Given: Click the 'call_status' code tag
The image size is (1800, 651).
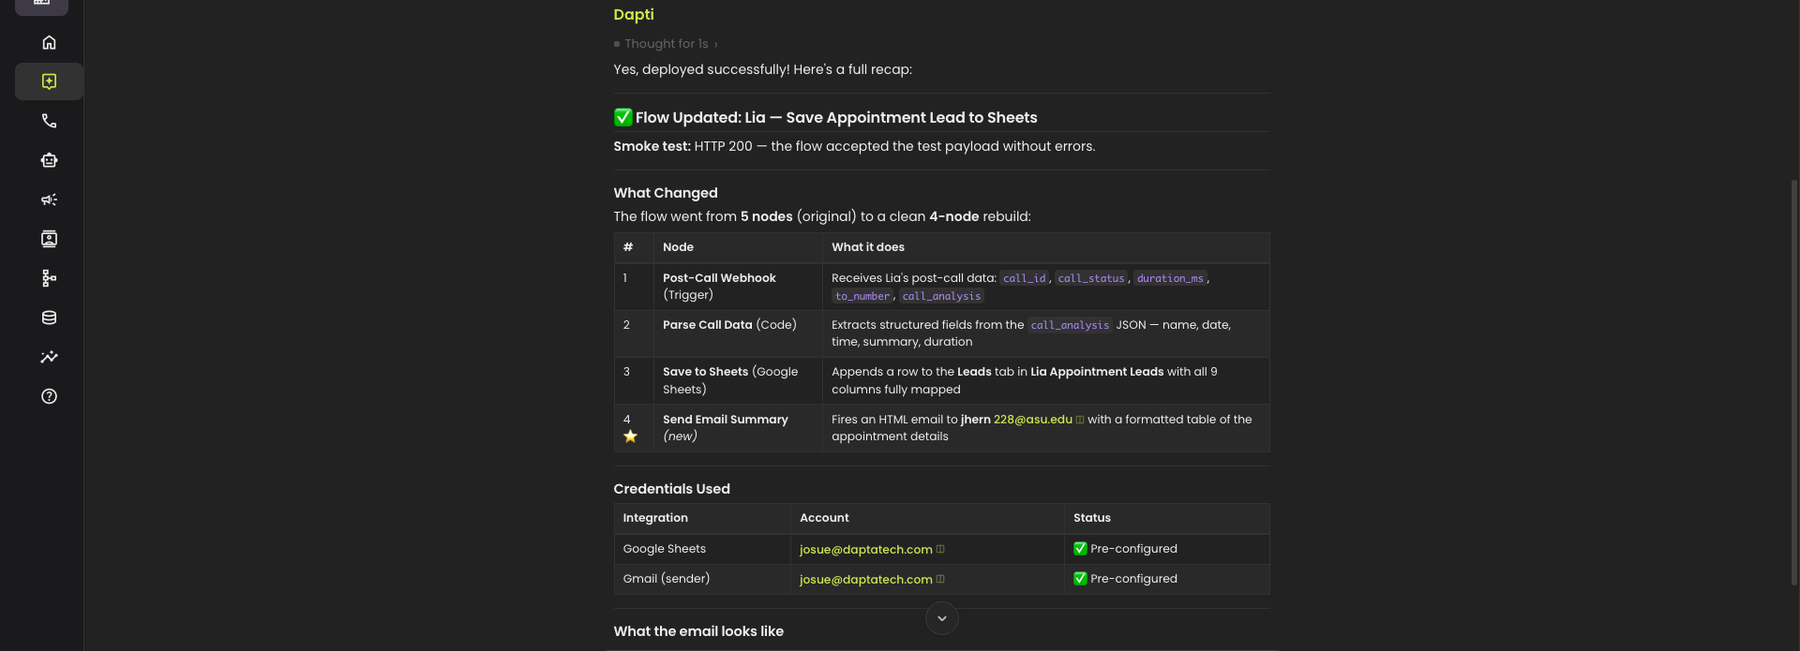Looking at the screenshot, I should 1091,278.
